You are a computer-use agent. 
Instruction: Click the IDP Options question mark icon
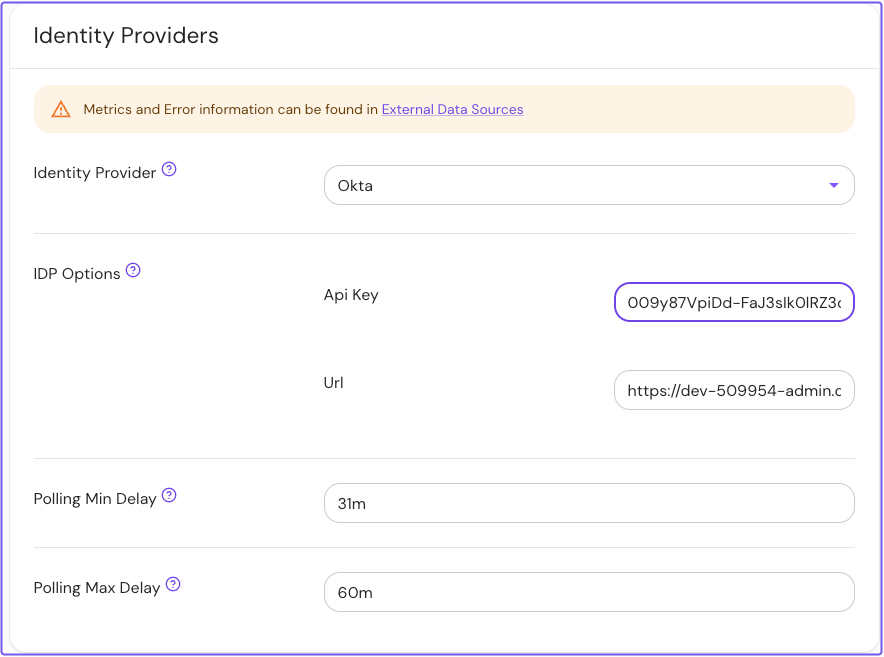[133, 268]
